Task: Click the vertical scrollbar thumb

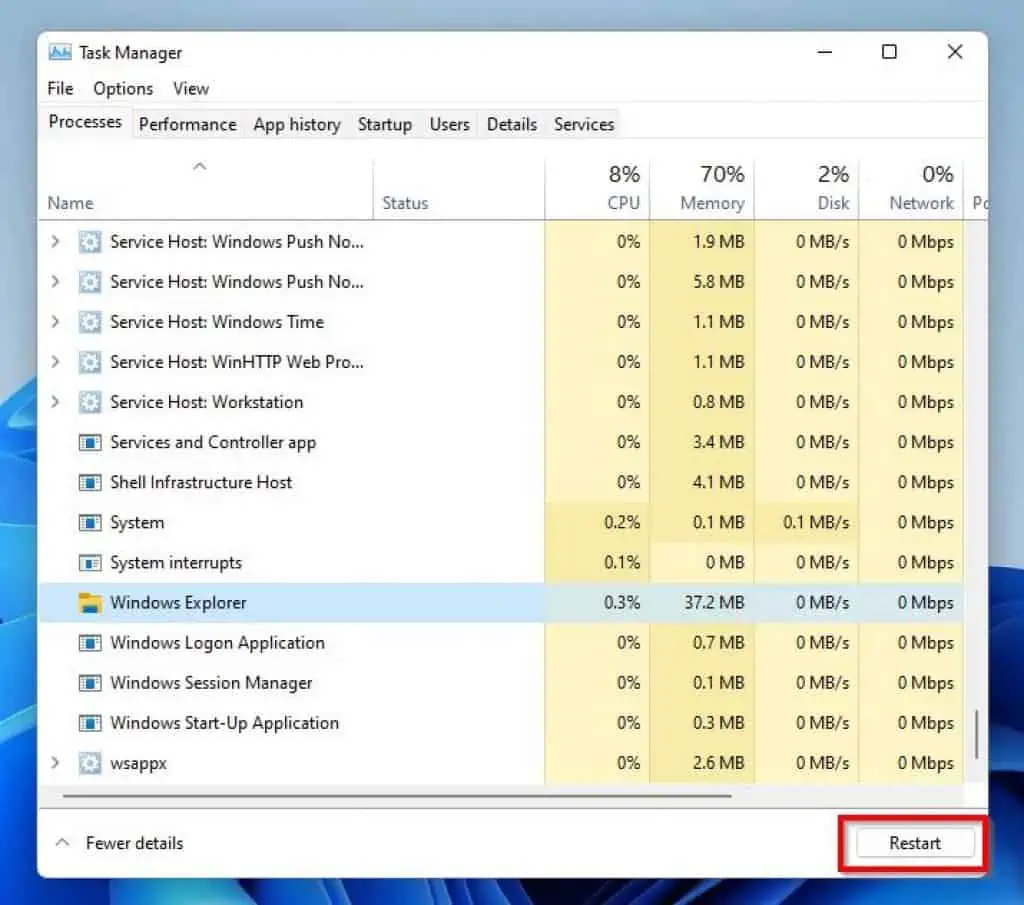Action: pyautogui.click(x=976, y=735)
